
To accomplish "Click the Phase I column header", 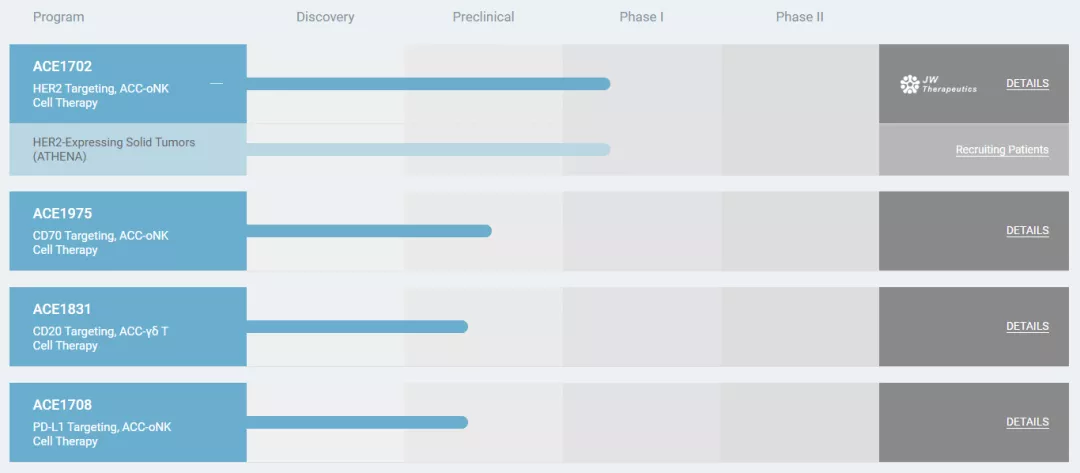I will pyautogui.click(x=641, y=17).
